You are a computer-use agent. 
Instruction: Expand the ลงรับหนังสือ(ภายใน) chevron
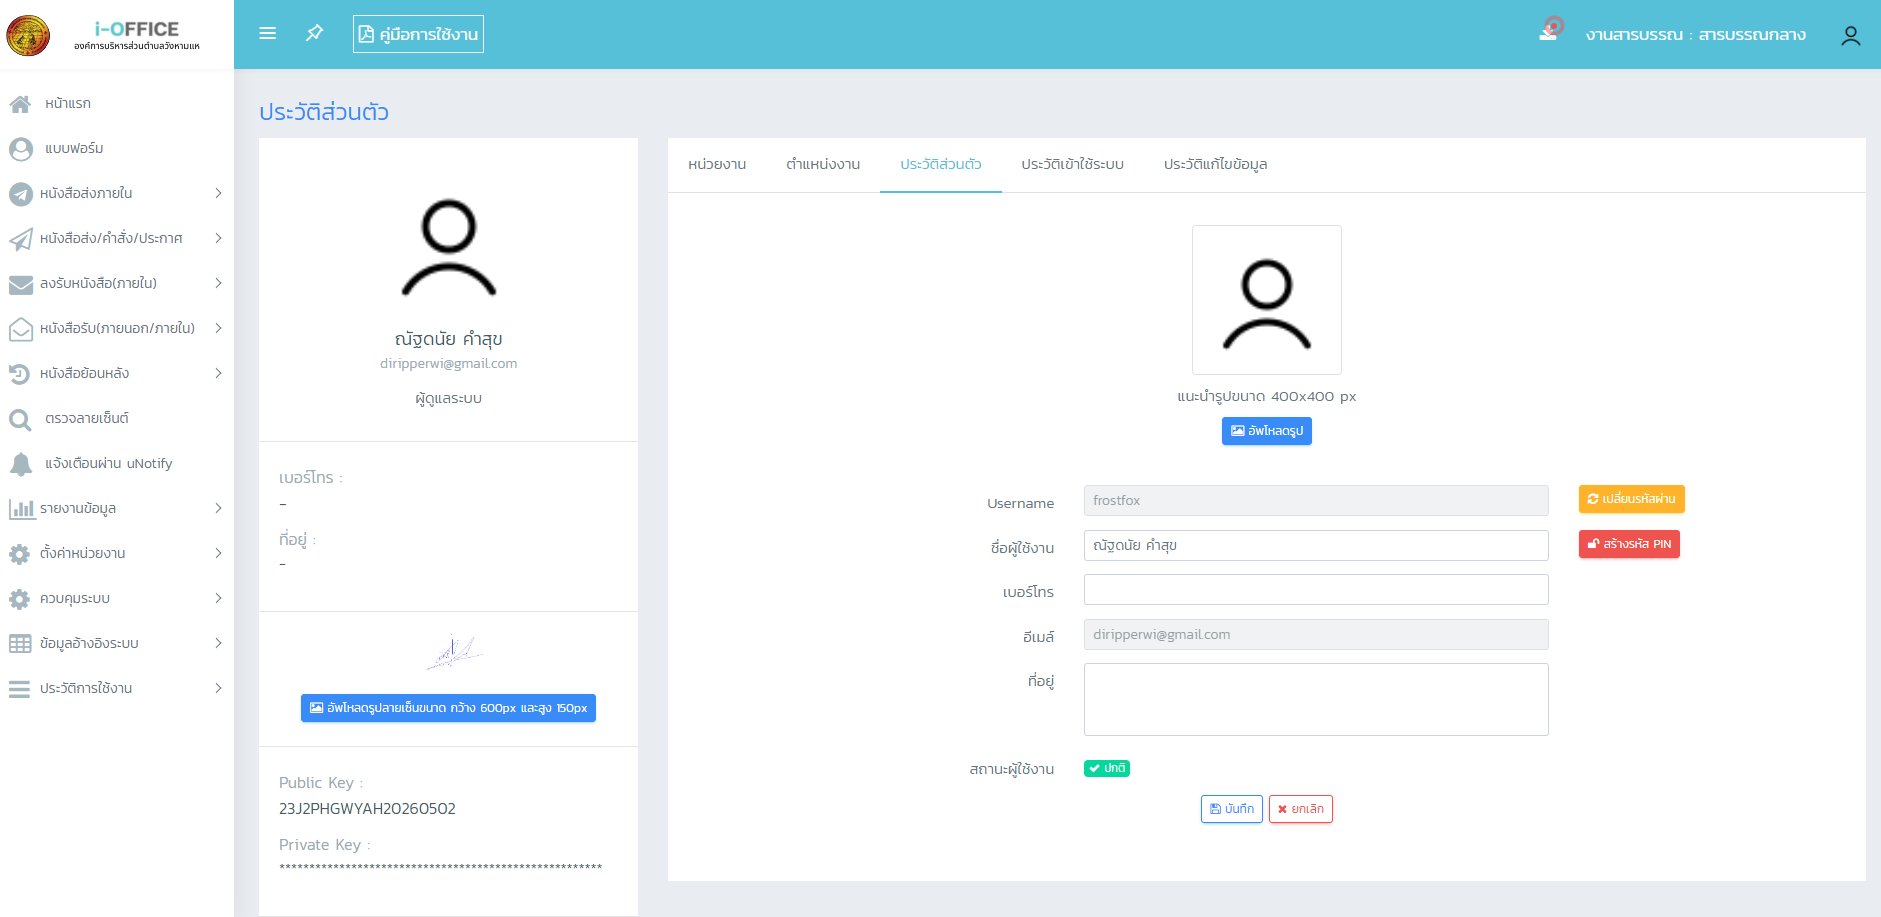coord(218,283)
